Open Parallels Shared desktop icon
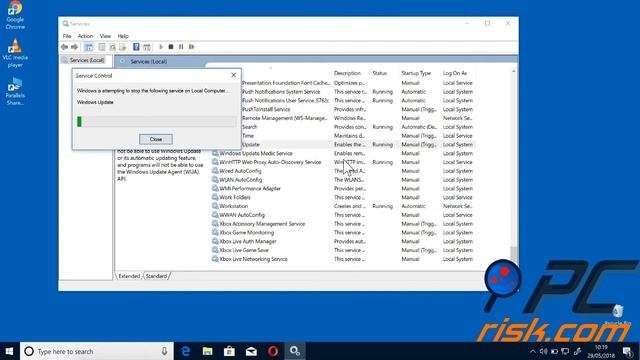Viewport: 640px width, 360px height. pyautogui.click(x=15, y=91)
